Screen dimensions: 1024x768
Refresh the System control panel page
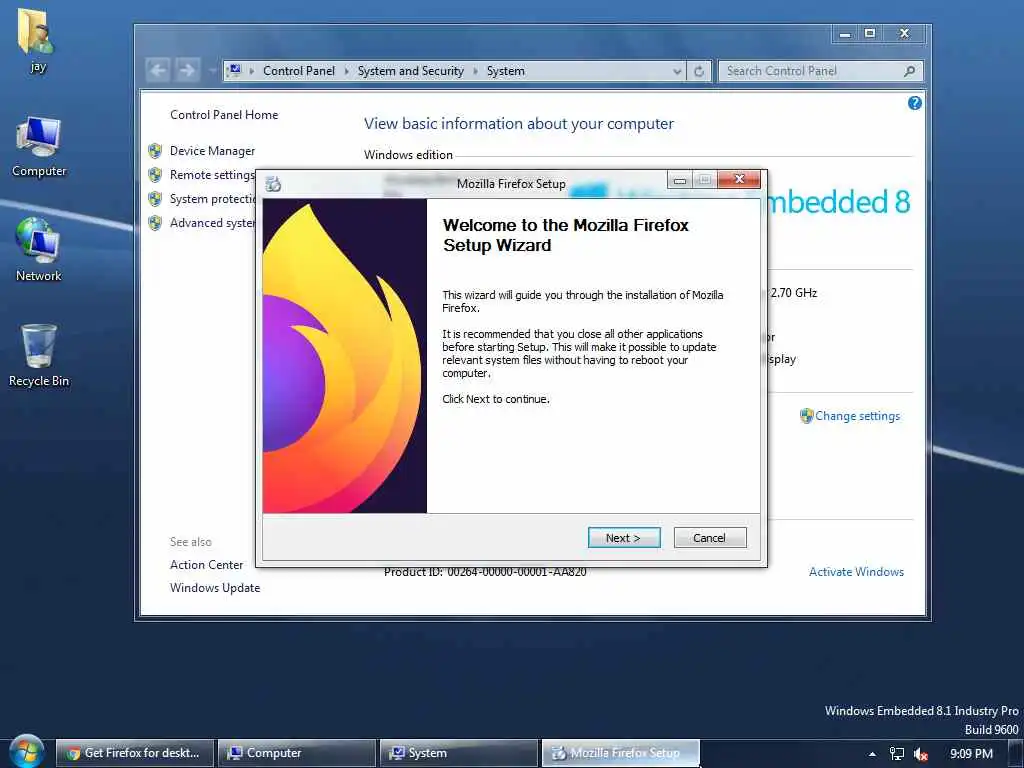(699, 71)
